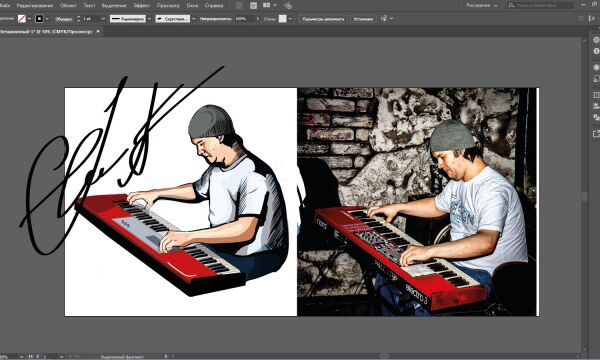This screenshot has width=600, height=360.
Task: Open the stroke weight dropdown
Action: (103, 18)
